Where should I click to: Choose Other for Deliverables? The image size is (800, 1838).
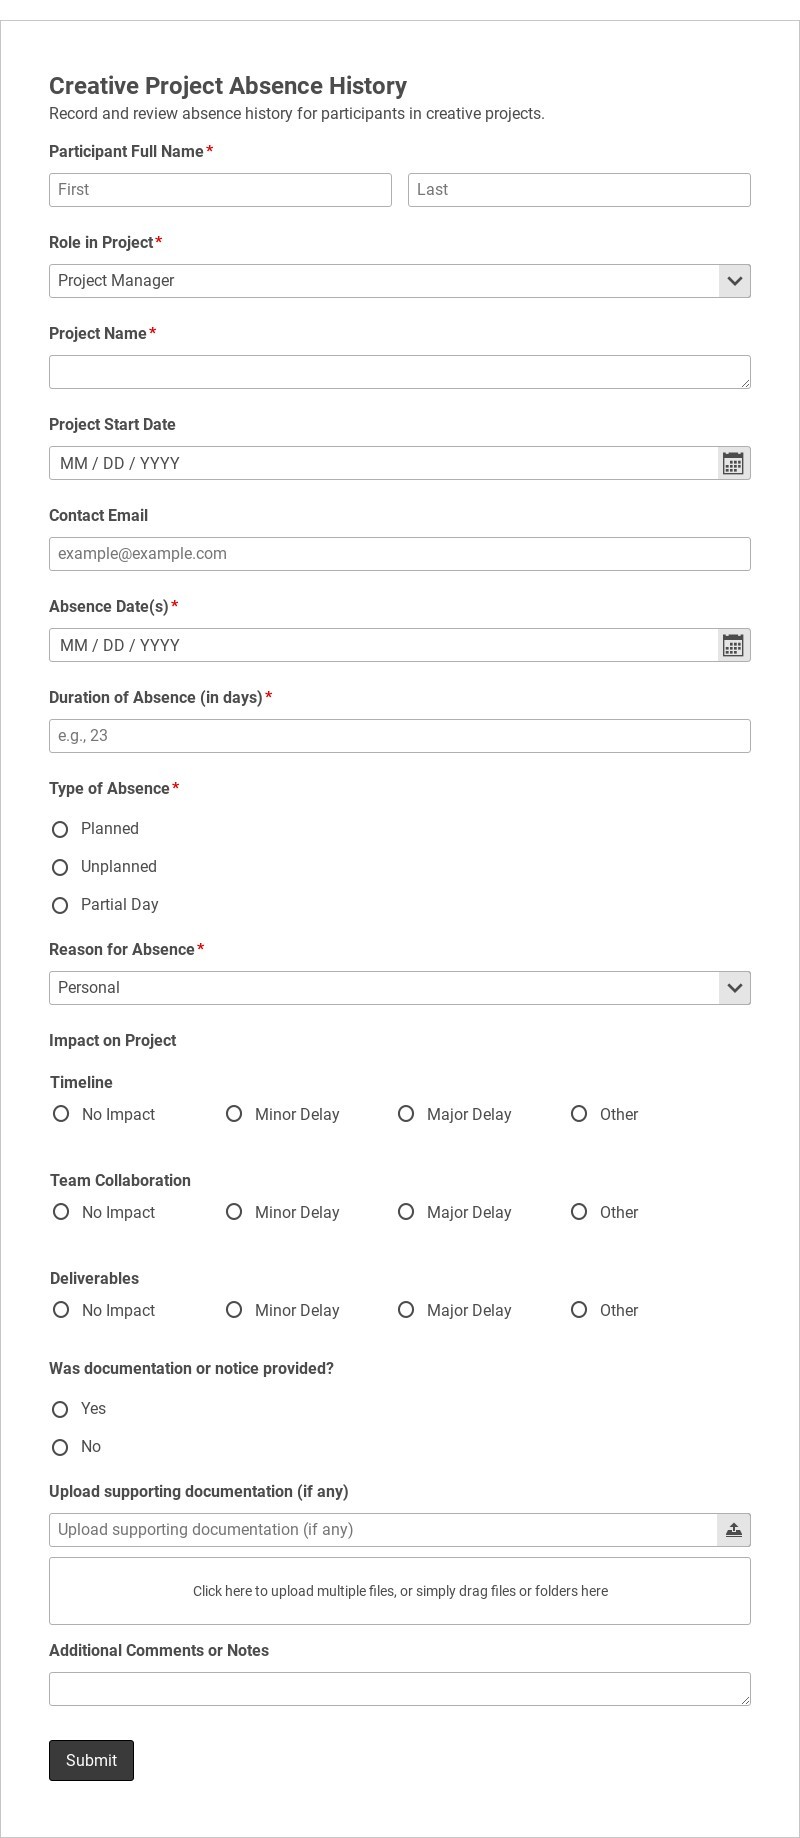579,1310
